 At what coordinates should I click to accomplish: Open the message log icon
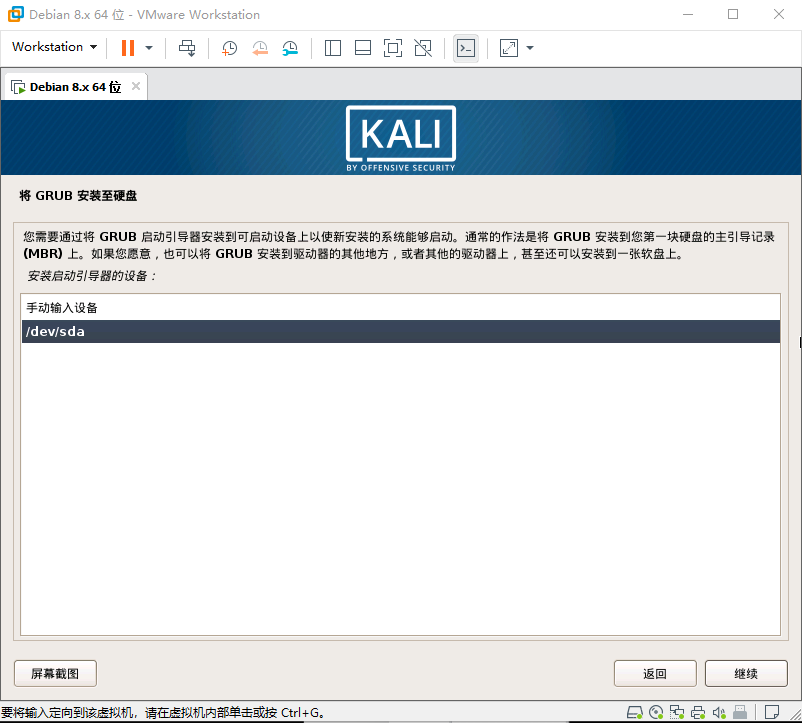coord(772,712)
